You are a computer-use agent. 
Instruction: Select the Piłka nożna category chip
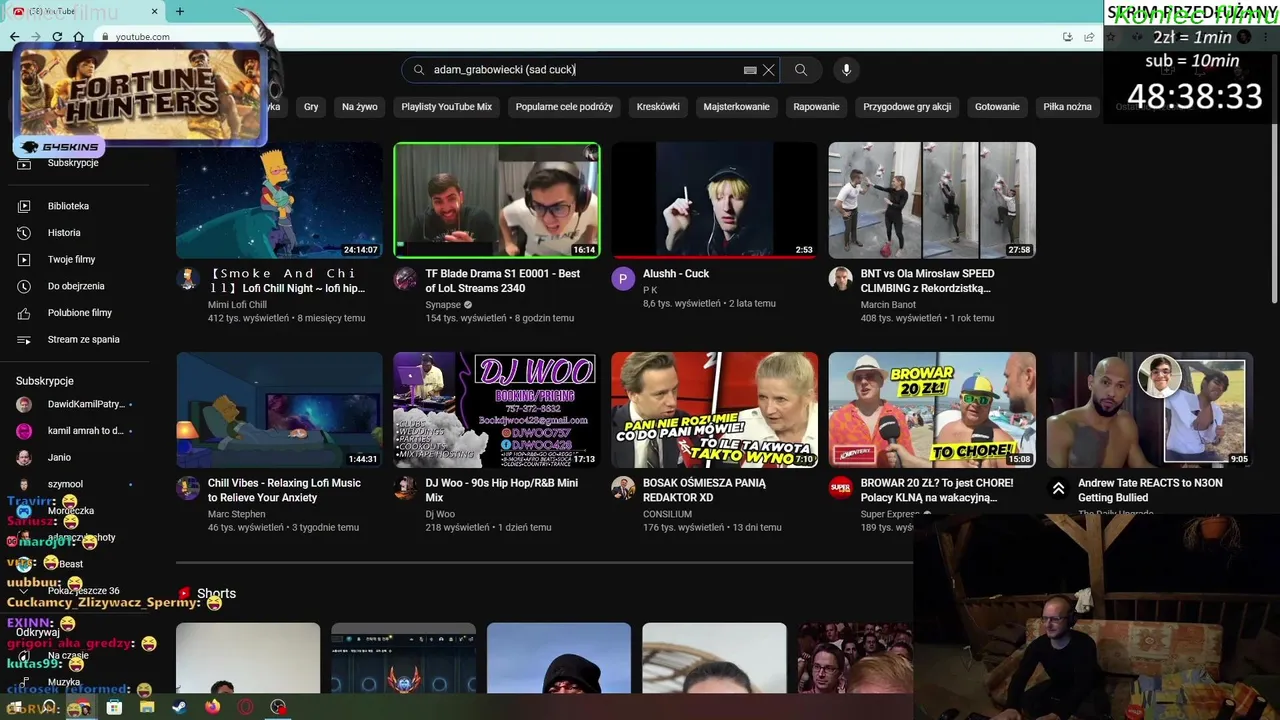pos(1067,107)
